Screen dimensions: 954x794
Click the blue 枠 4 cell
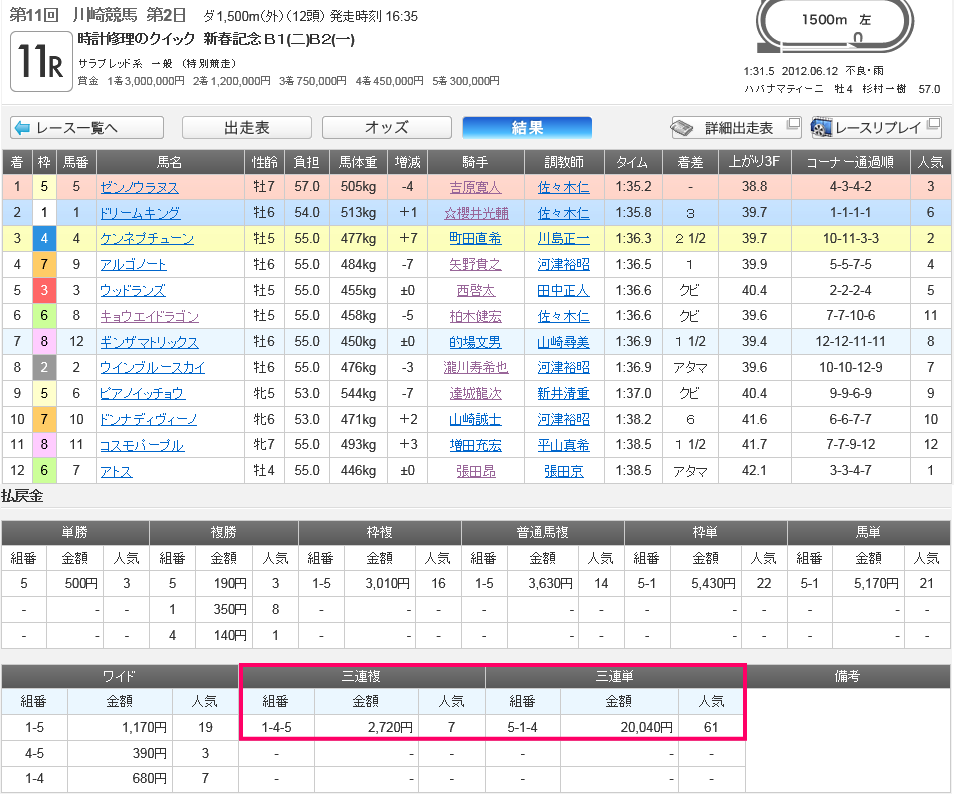pos(44,239)
